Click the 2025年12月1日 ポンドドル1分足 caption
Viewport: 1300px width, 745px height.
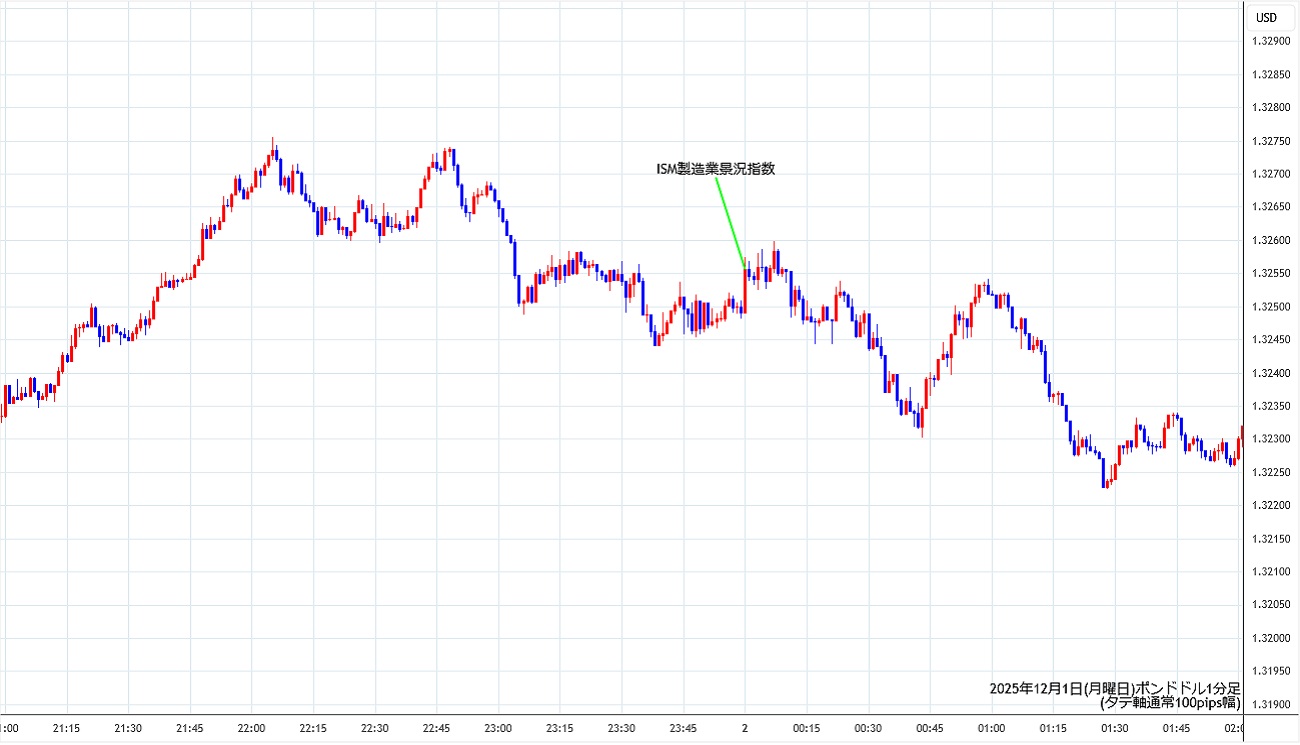[1114, 688]
